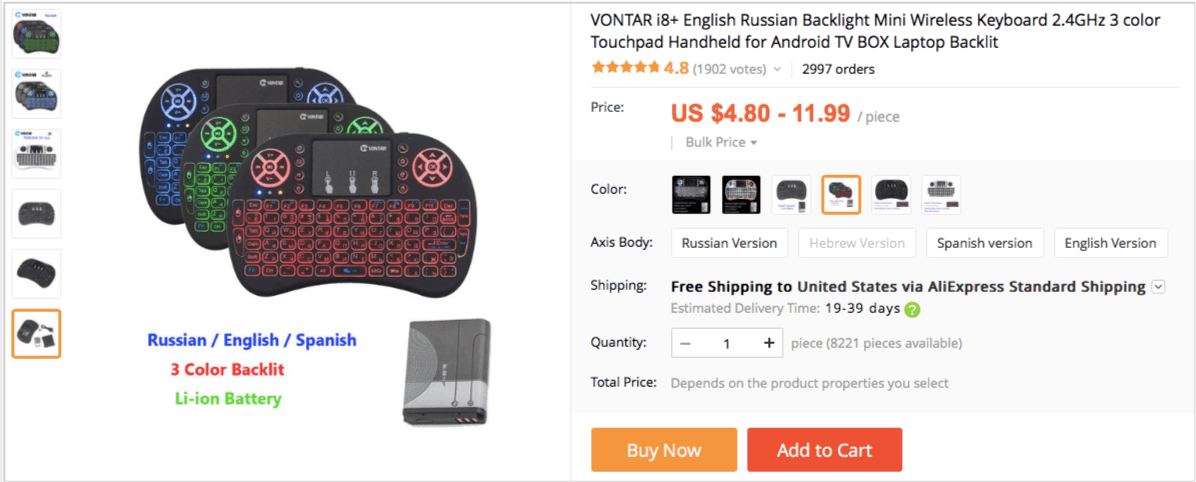The image size is (1196, 482).
Task: Expand the shipping method dropdown arrow
Action: [x=1158, y=287]
